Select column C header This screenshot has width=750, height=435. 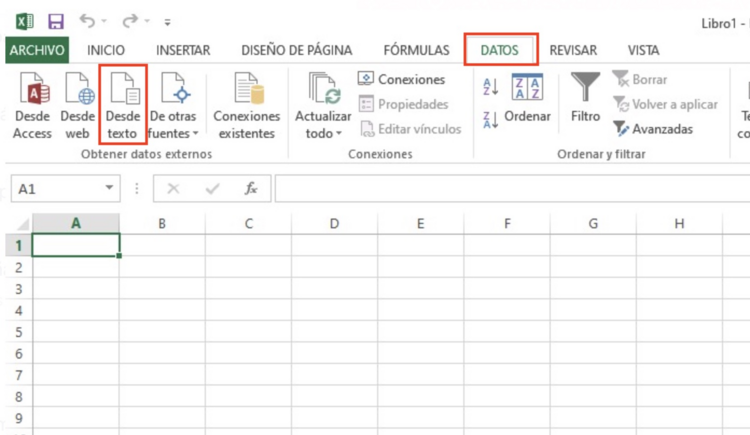pos(248,223)
